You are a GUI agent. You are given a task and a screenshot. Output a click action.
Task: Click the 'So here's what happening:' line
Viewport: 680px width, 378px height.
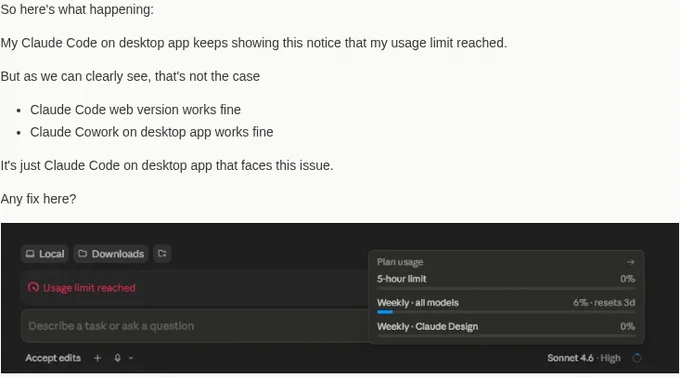(77, 9)
